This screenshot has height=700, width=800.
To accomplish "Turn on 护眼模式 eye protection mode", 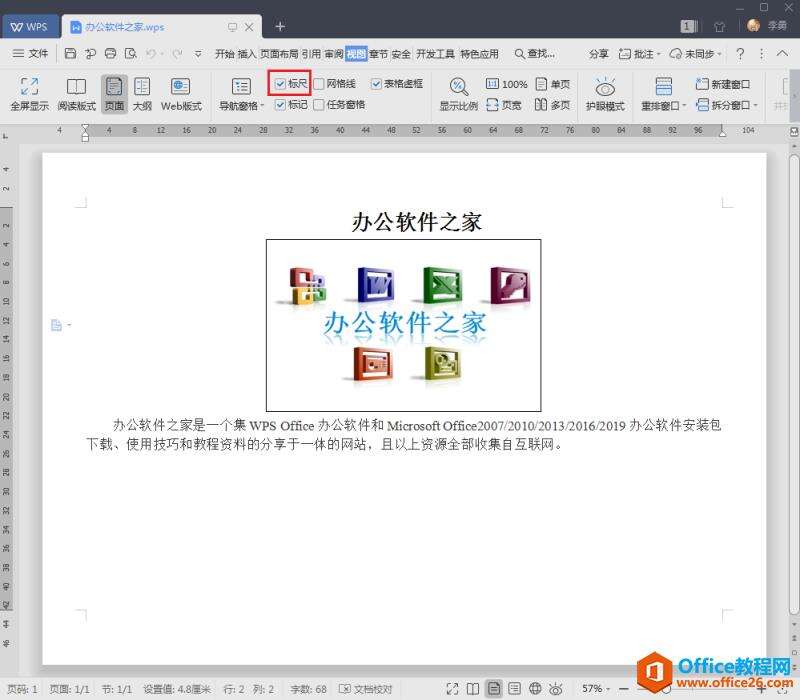I will [x=605, y=94].
